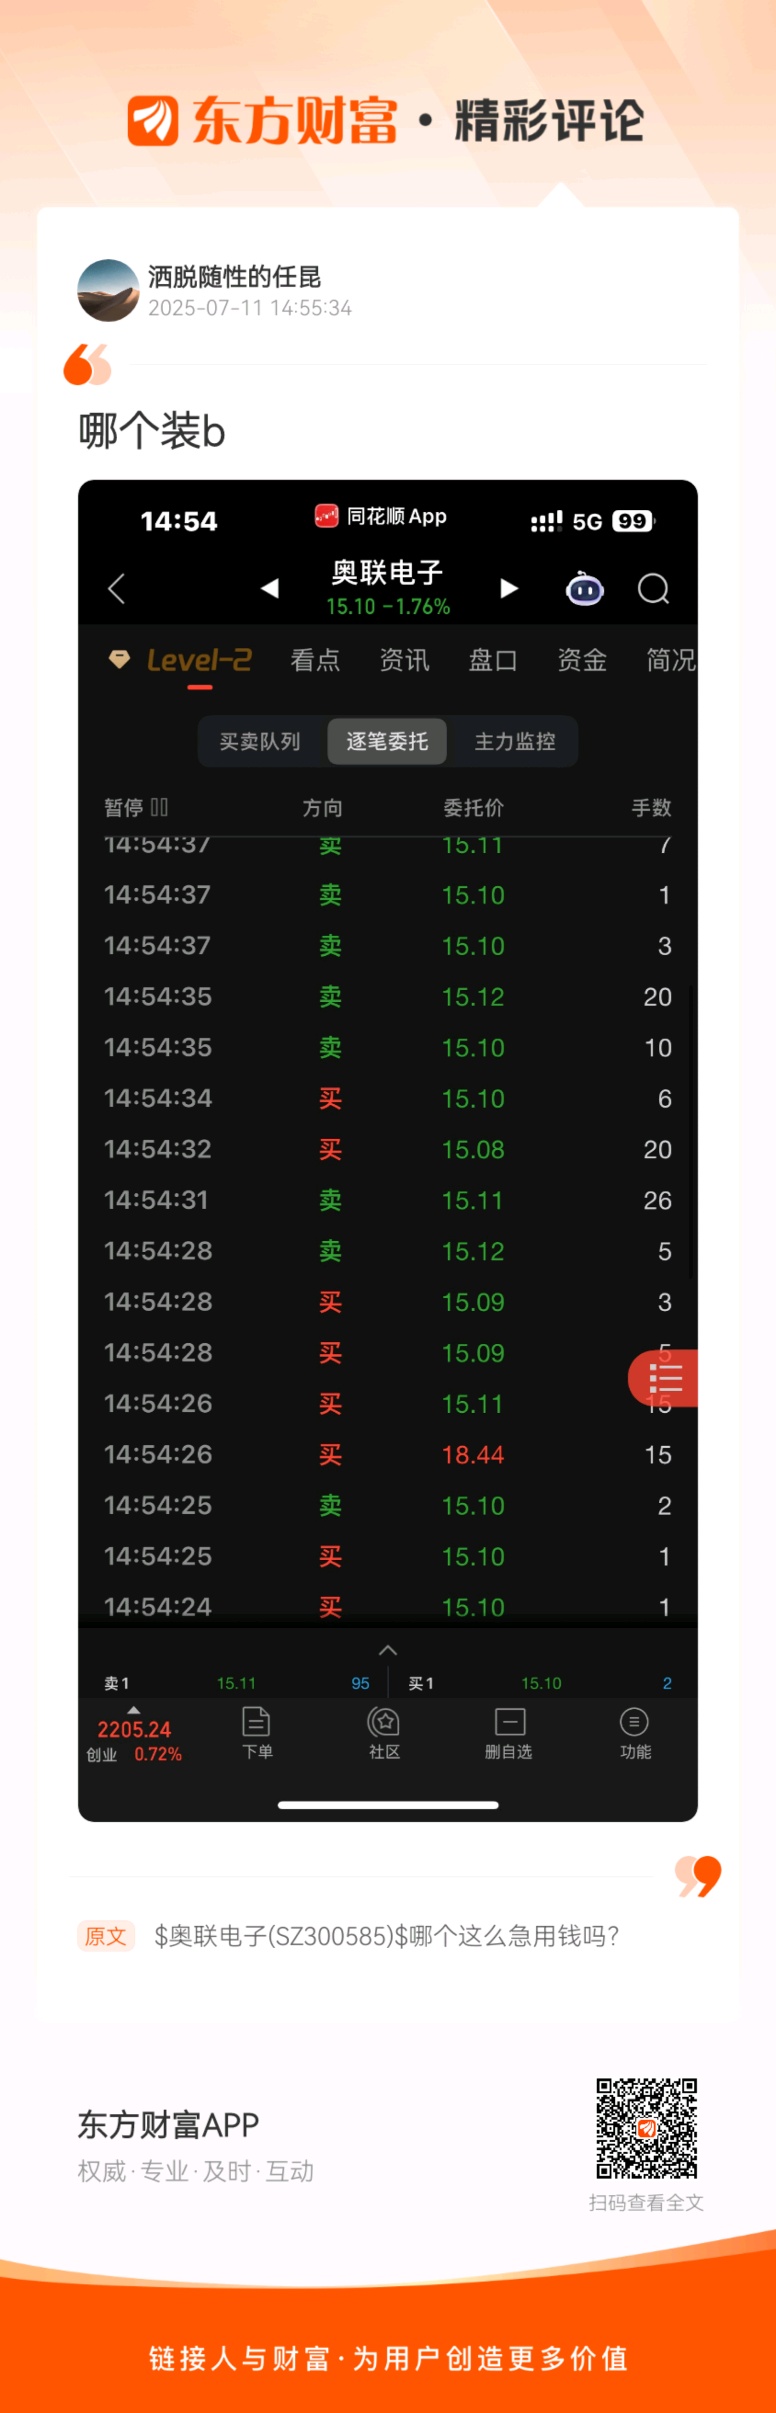The image size is (776, 2413).
Task: Tap the 下单 order icon
Action: pyautogui.click(x=257, y=1733)
